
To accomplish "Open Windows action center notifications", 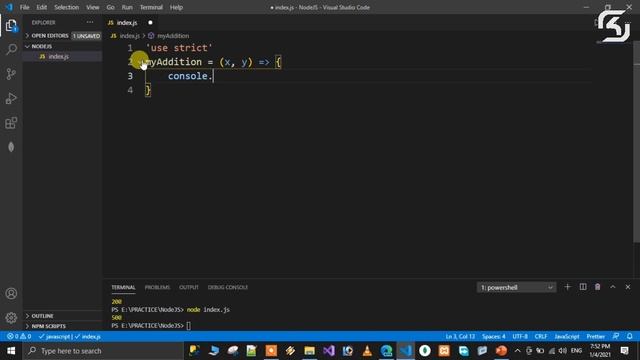I will [624, 351].
